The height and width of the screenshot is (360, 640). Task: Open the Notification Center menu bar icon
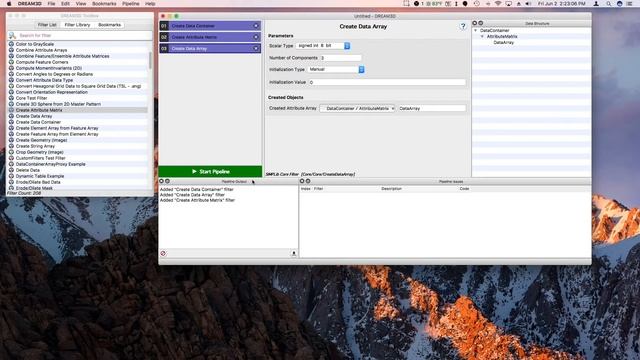coord(629,4)
